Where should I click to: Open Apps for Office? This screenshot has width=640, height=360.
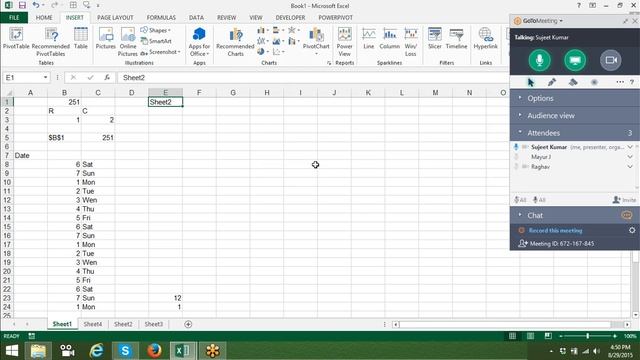[199, 42]
